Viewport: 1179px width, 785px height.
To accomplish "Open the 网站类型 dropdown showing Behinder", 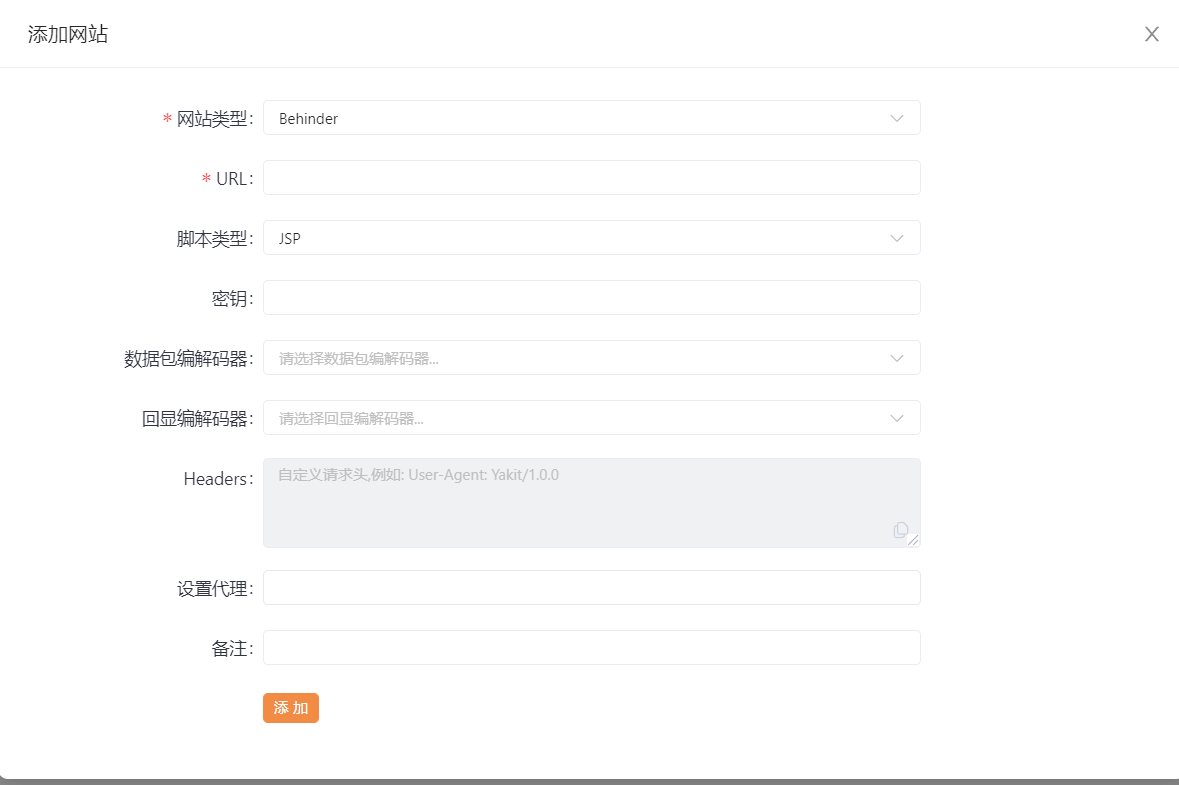I will pyautogui.click(x=590, y=117).
